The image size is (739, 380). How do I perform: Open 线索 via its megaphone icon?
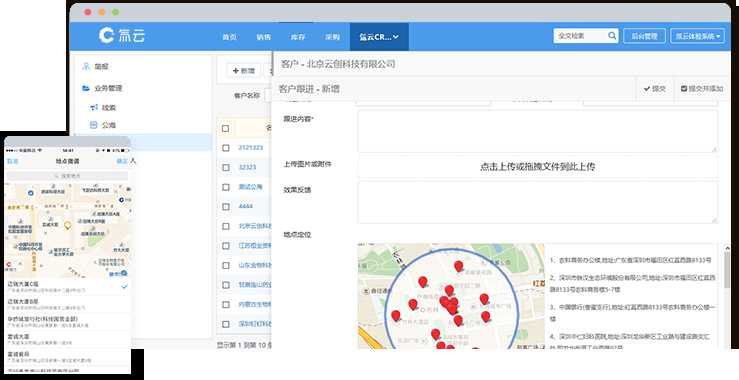click(x=94, y=107)
